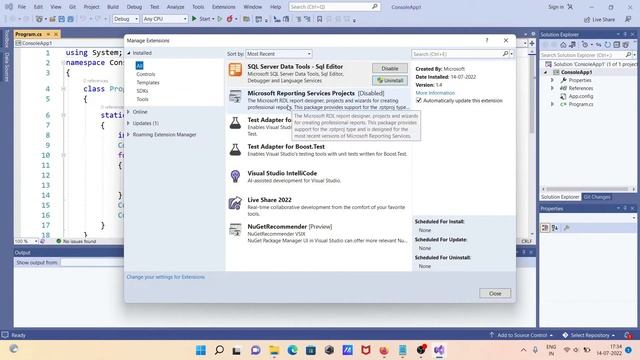
Task: Click the Categorized view icon in Properties panel
Action: 545,228
